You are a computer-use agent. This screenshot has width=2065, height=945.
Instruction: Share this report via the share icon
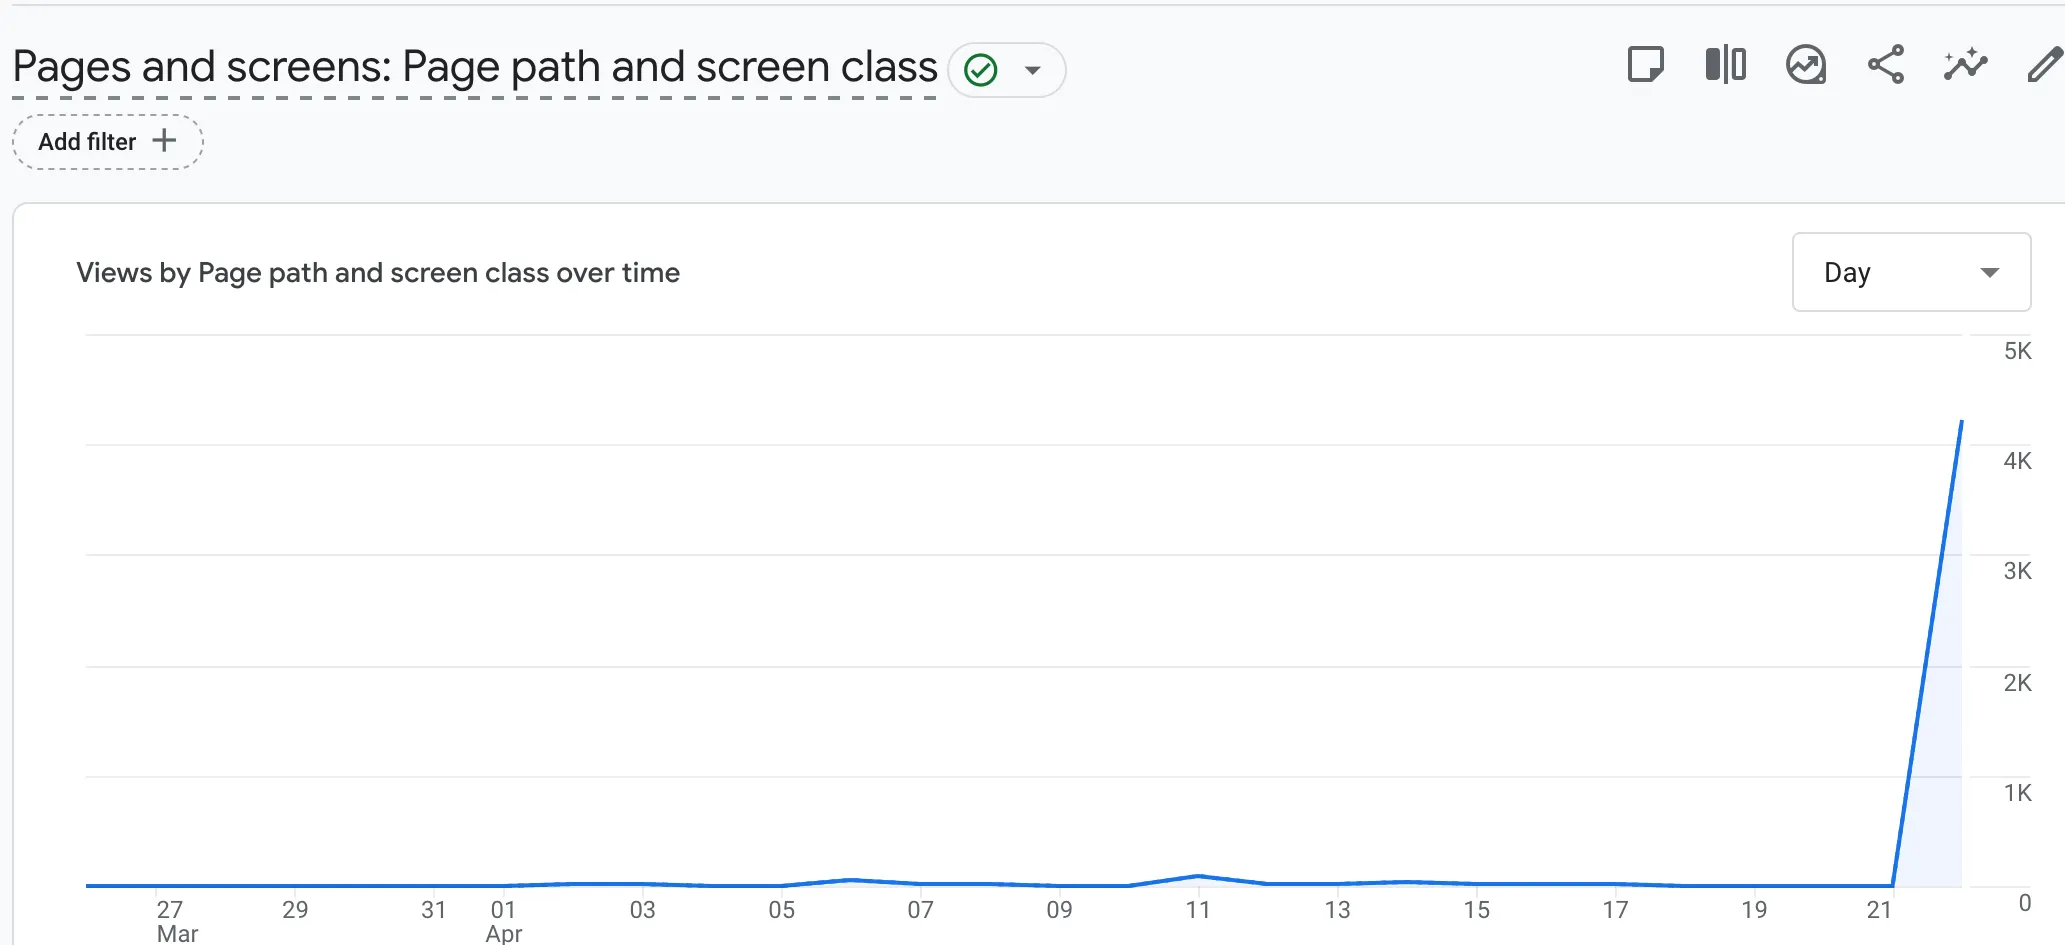(1886, 65)
